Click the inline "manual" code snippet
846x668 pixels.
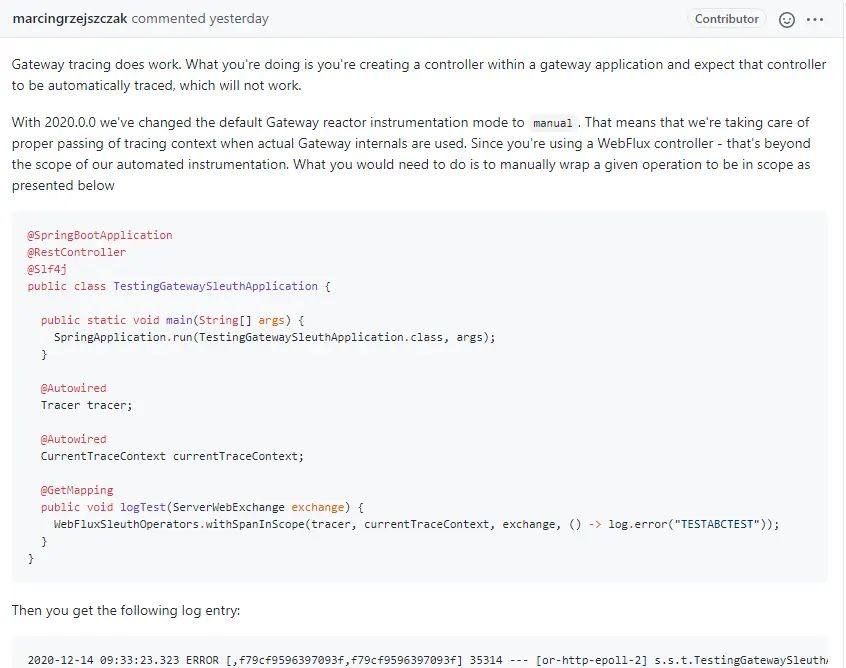coord(552,123)
